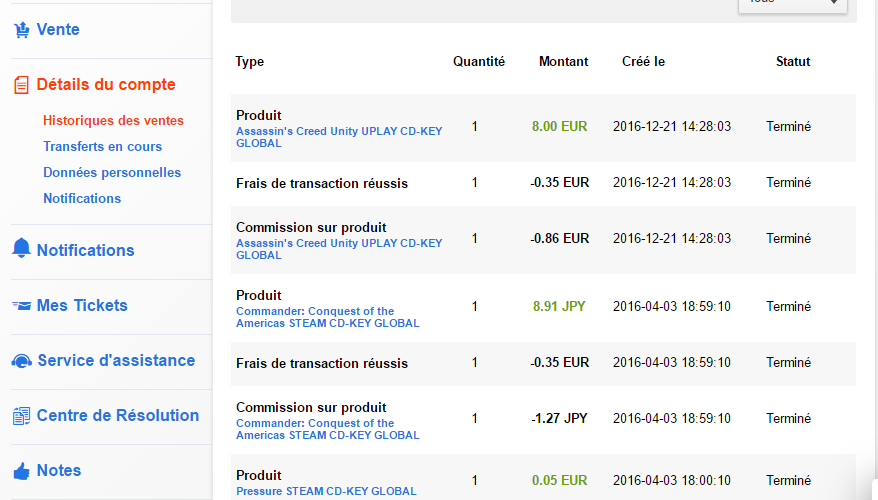Viewport: 878px width, 500px height.
Task: Click the Service d'assistance headset icon
Action: point(21,361)
